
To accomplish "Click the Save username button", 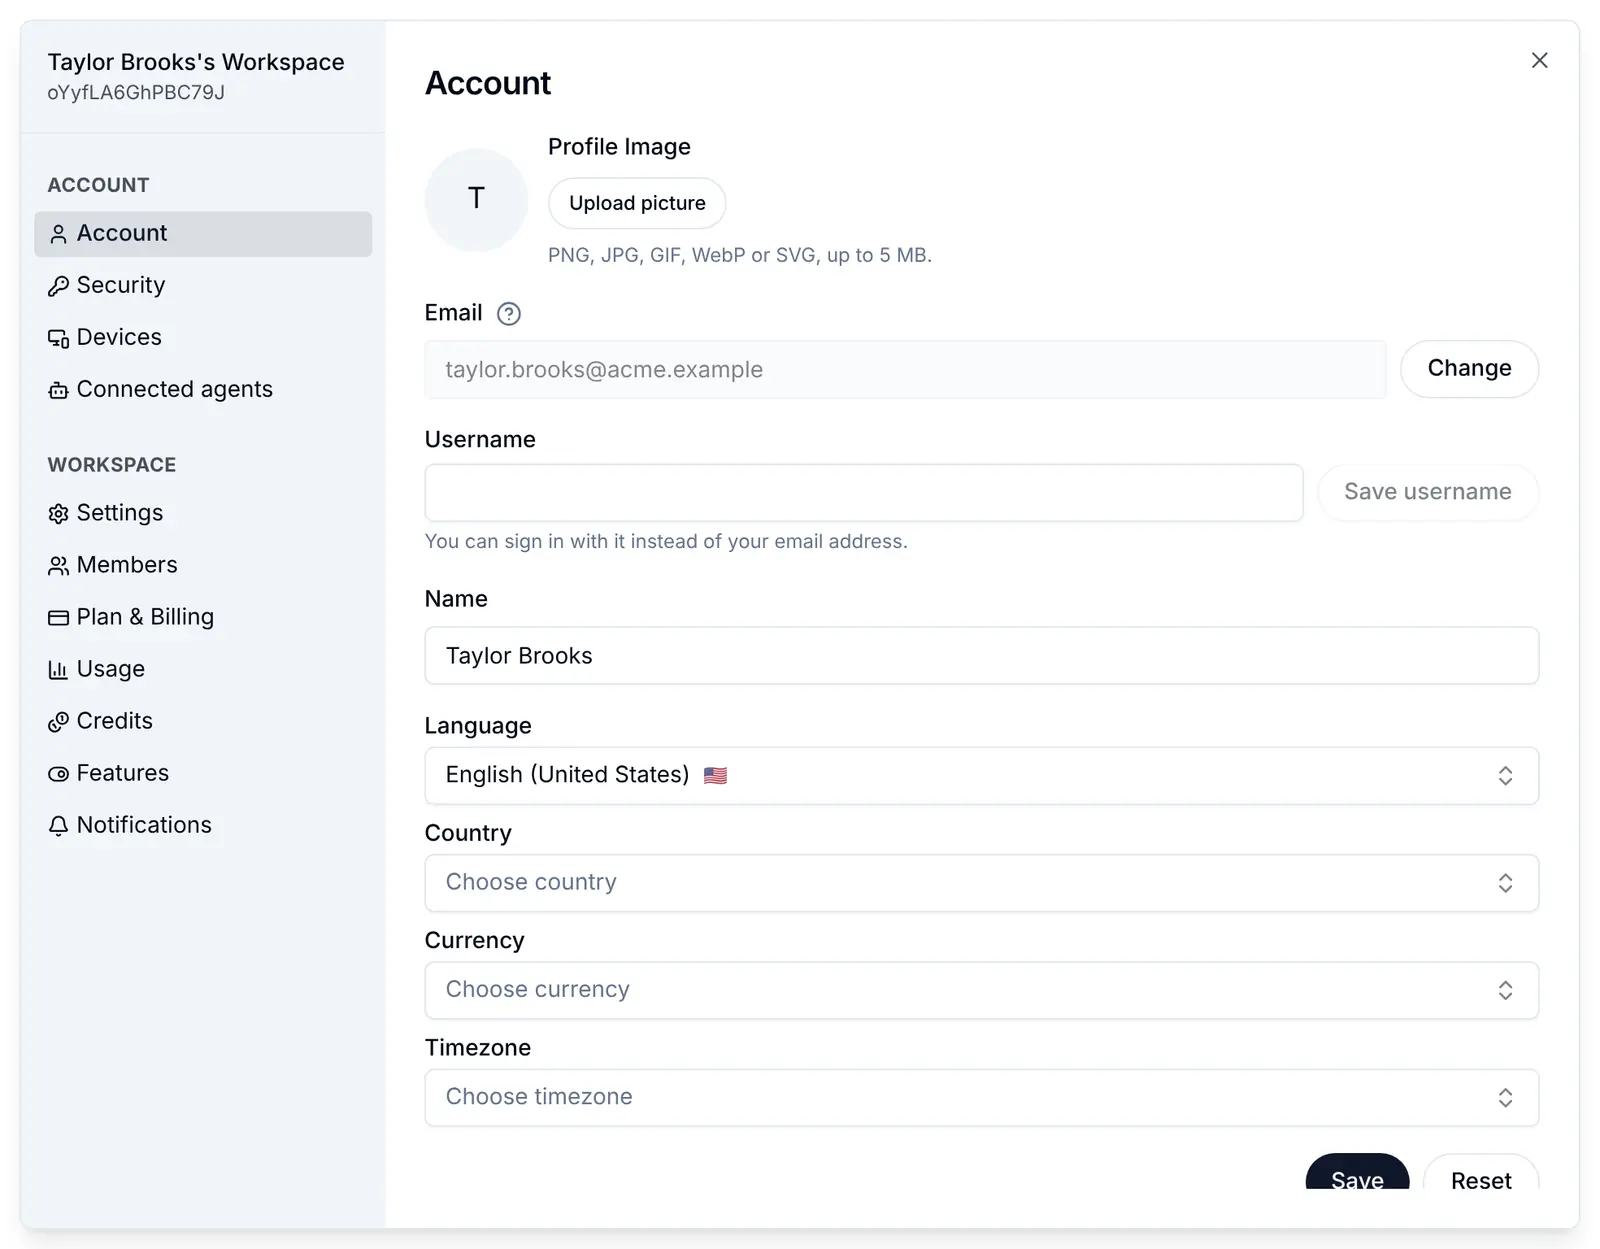I will click(x=1428, y=492).
